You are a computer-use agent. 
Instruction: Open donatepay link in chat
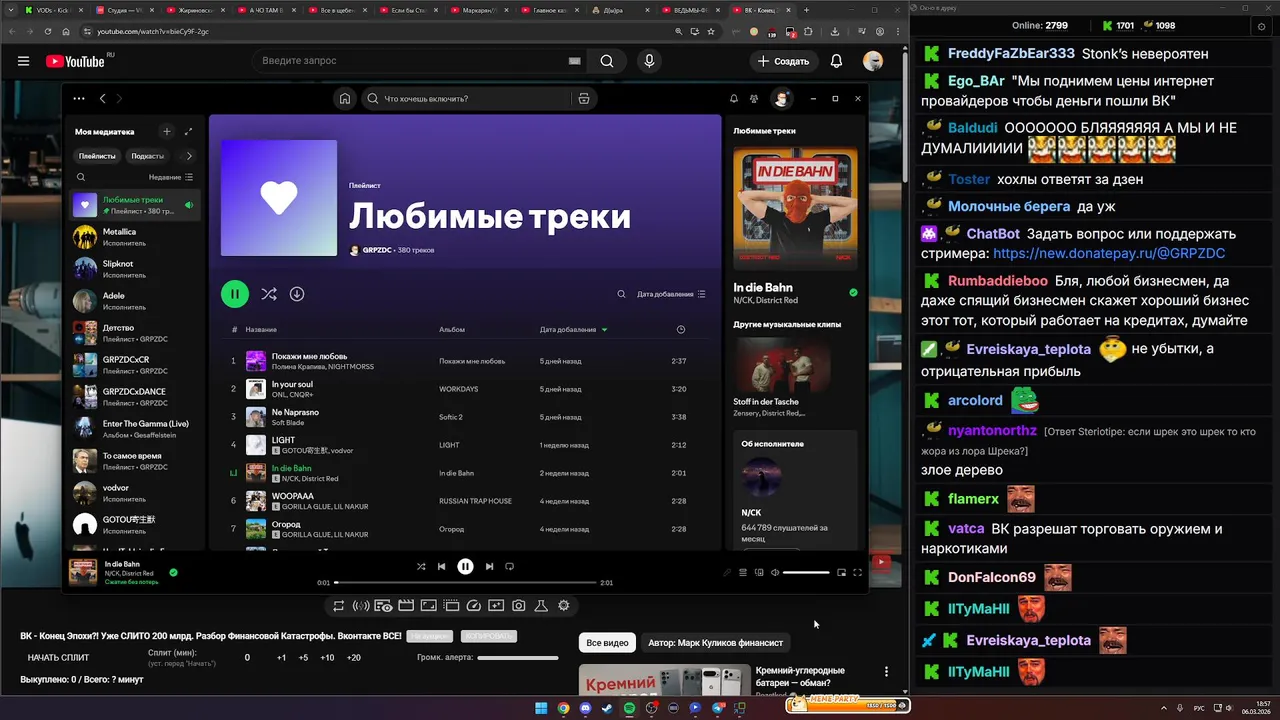[x=1109, y=254]
